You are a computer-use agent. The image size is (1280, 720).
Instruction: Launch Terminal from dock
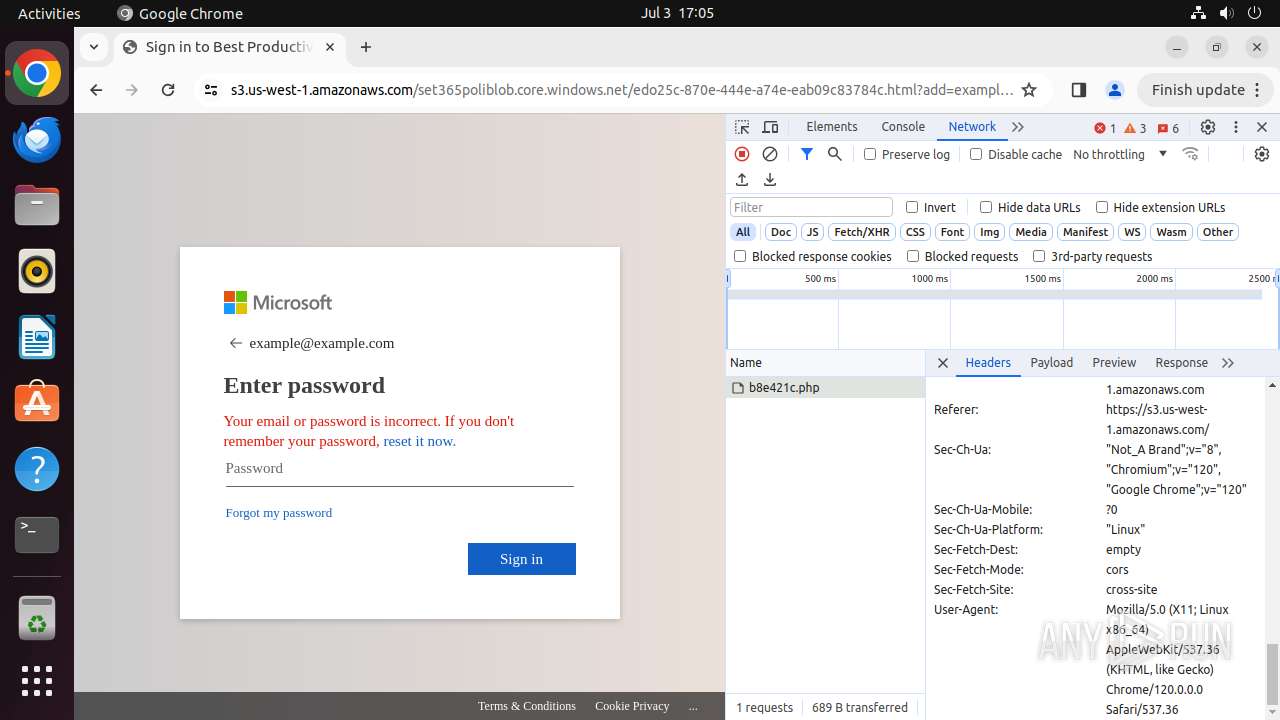pyautogui.click(x=37, y=535)
